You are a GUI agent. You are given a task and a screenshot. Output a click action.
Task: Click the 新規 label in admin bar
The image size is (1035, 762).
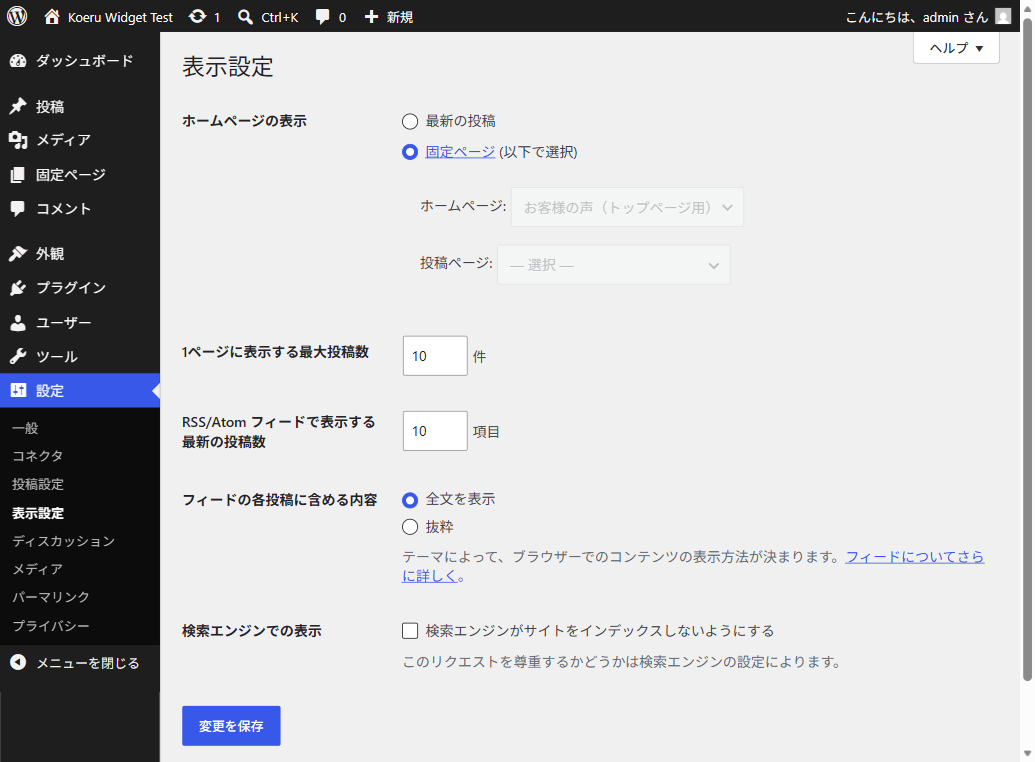(x=400, y=17)
